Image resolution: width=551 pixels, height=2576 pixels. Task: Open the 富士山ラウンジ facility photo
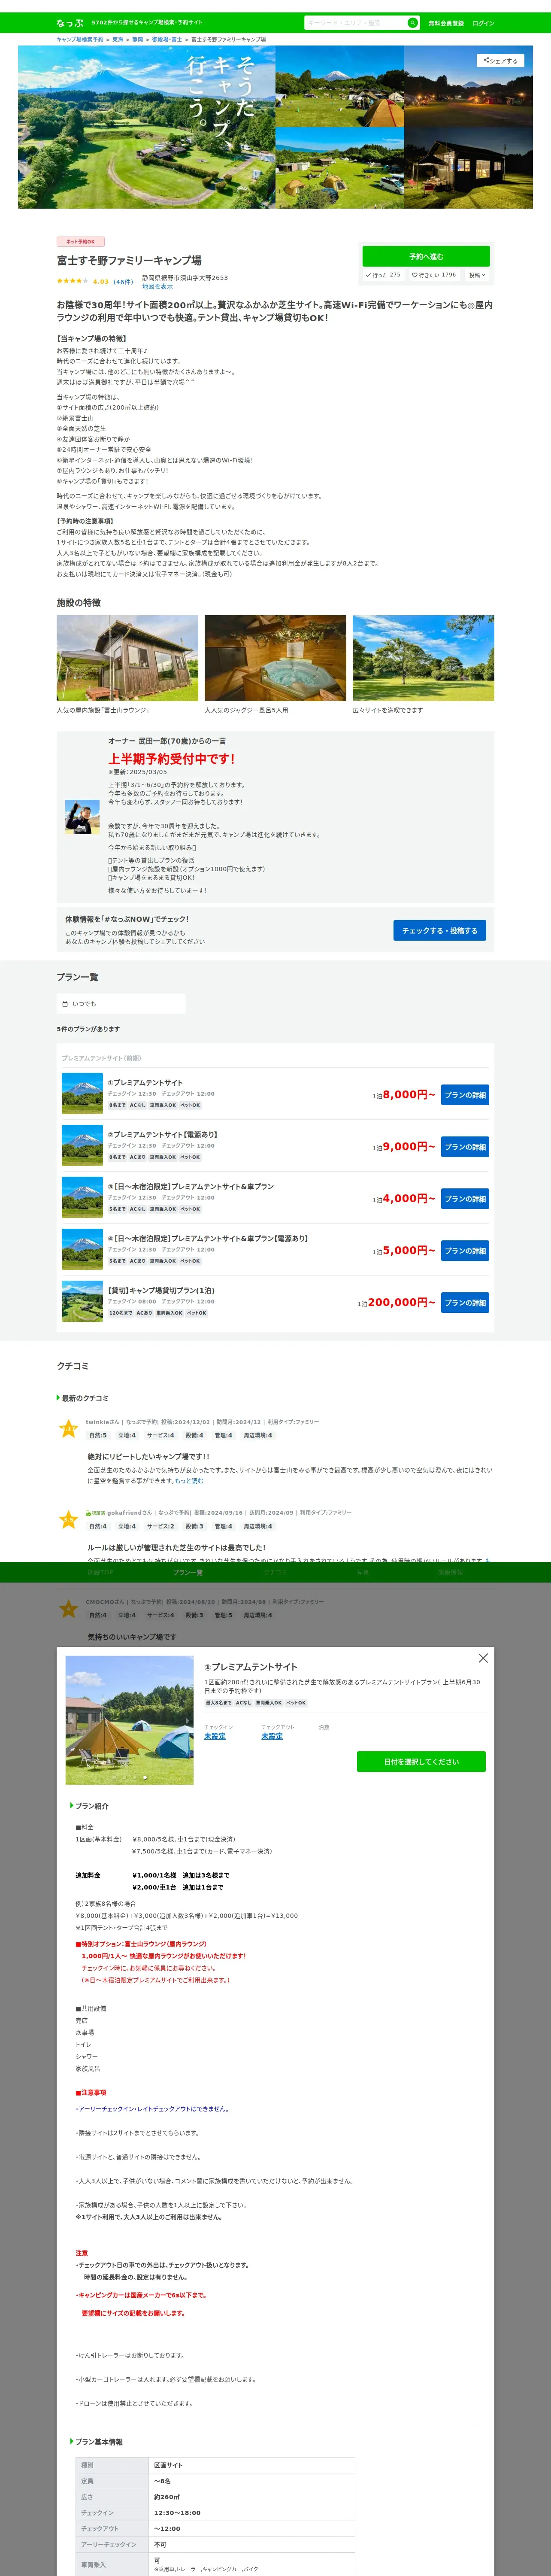[x=127, y=658]
